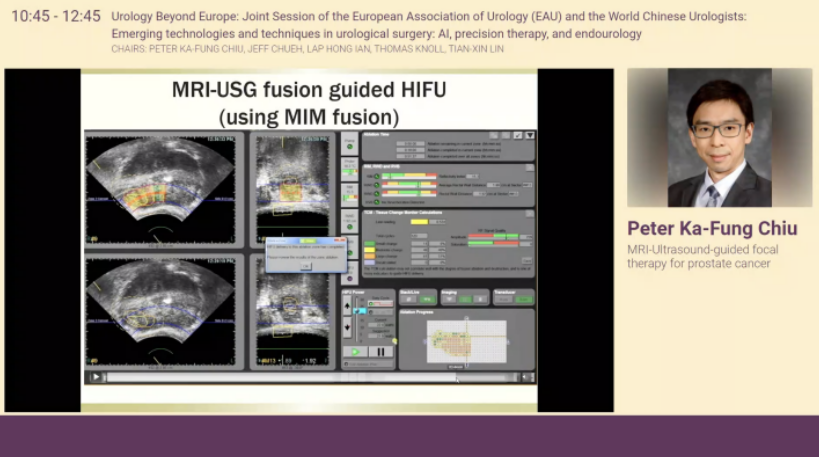
Task: Toggle the slide video volume icon
Action: pos(524,377)
